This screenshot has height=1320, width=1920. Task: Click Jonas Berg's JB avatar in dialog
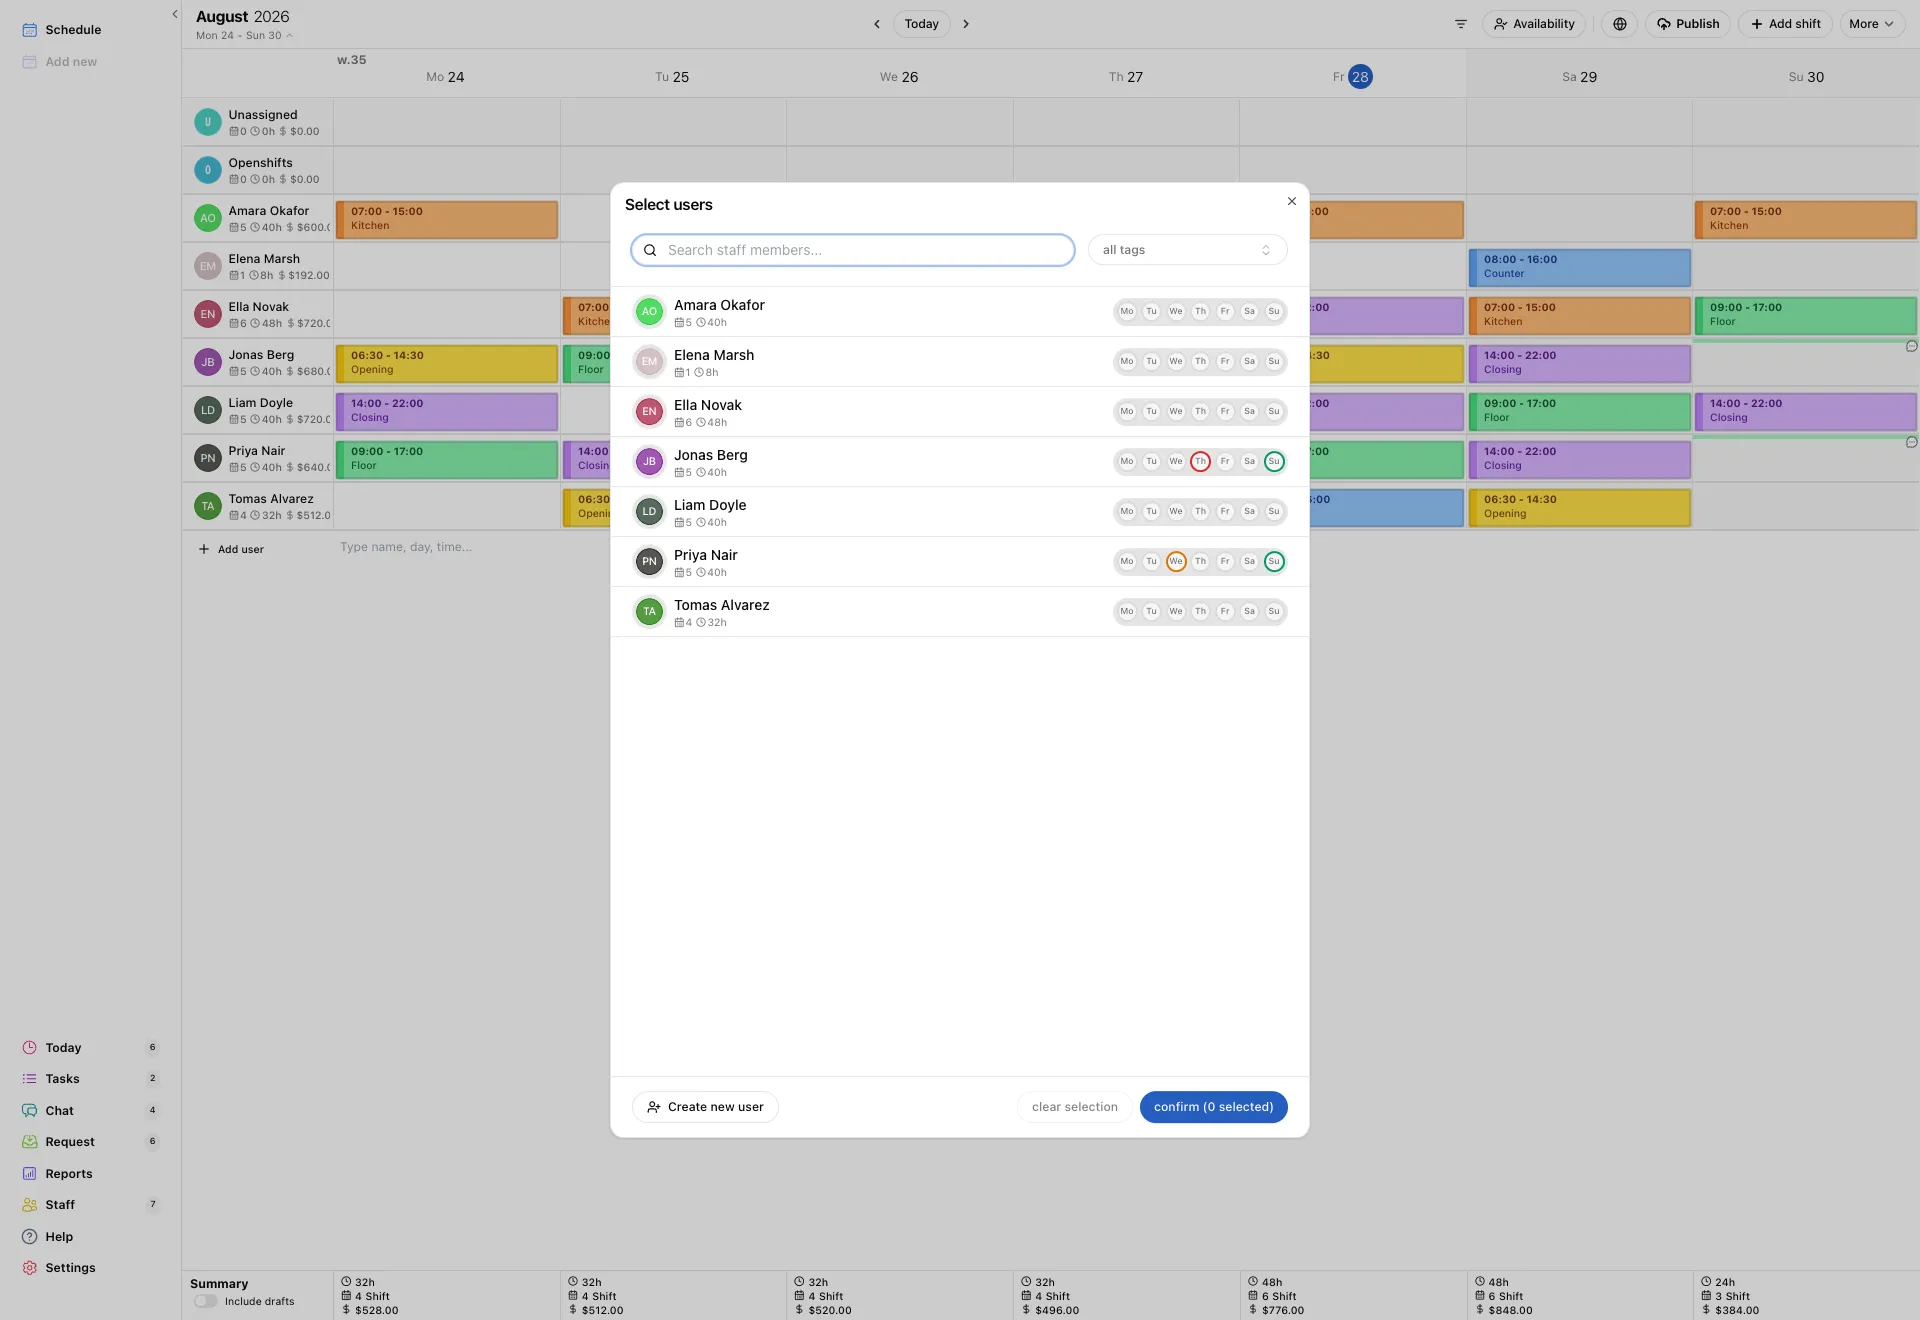[x=649, y=462]
